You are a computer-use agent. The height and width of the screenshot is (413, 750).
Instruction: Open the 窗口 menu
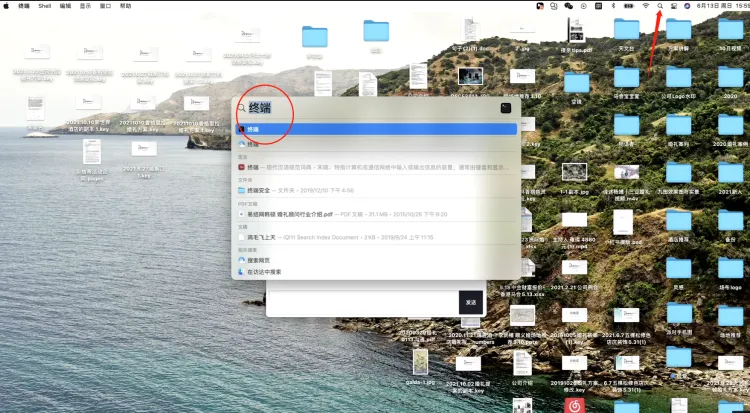(x=105, y=6)
